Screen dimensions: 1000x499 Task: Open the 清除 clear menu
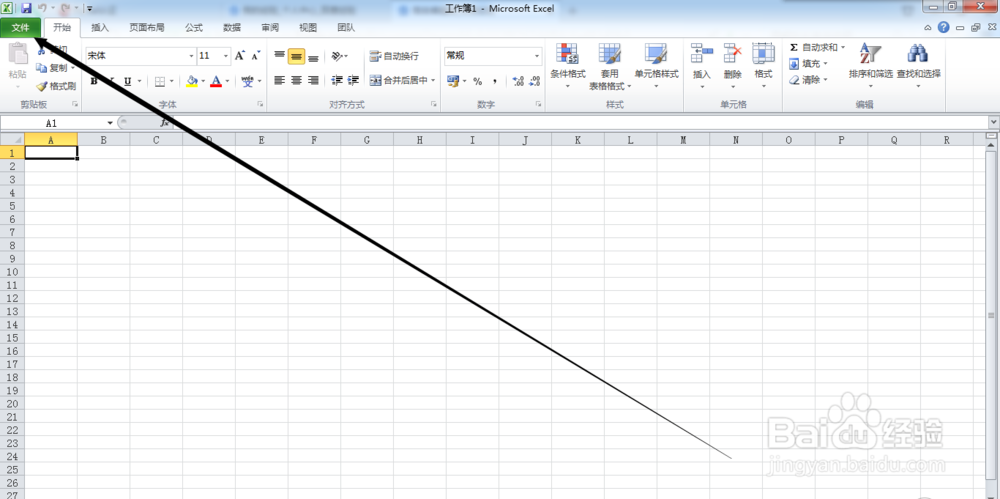point(808,80)
